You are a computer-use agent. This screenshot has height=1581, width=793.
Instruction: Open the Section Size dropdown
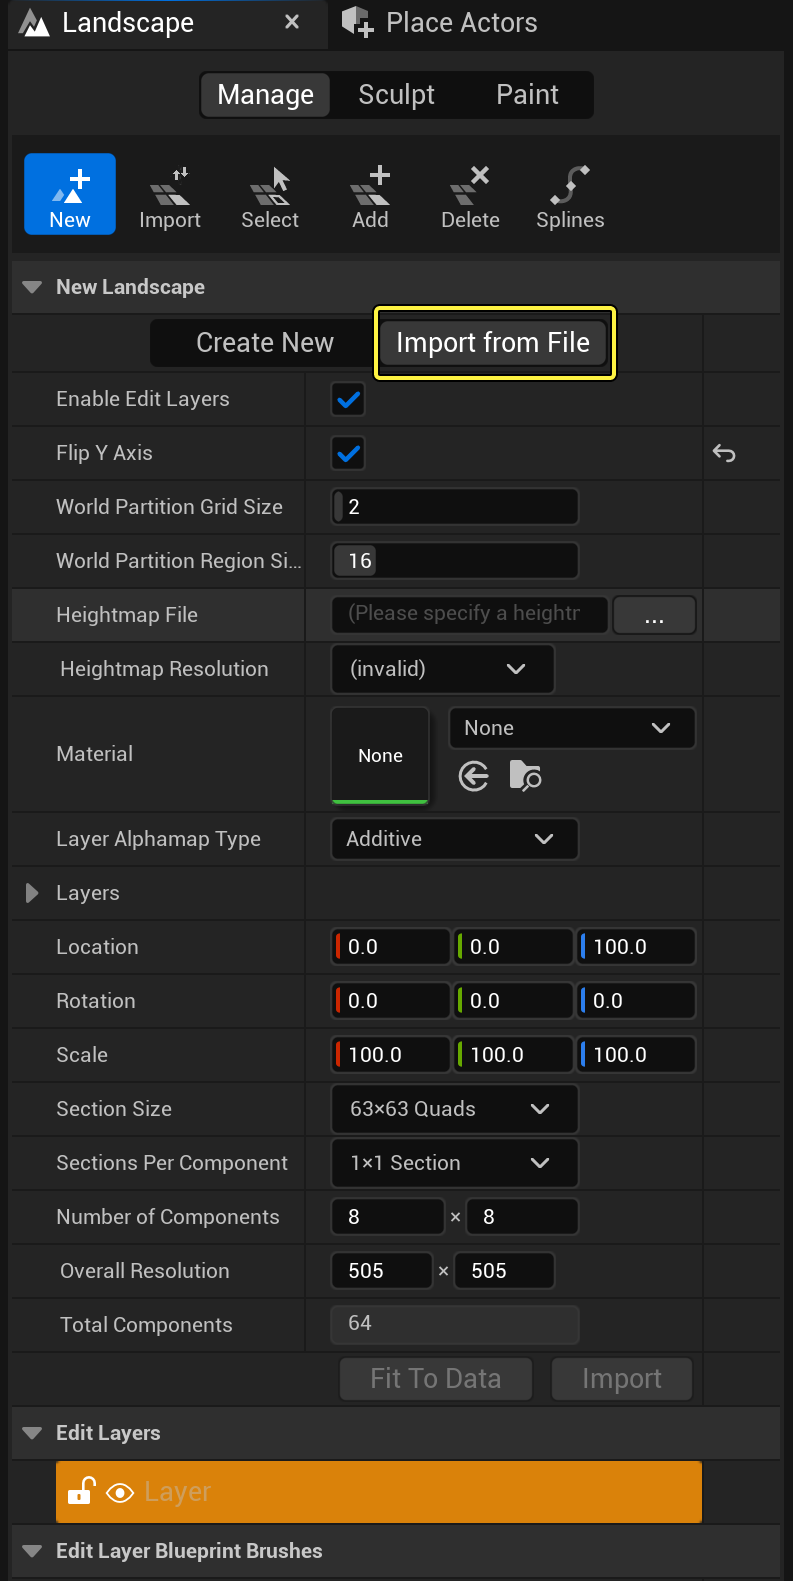pyautogui.click(x=454, y=1109)
